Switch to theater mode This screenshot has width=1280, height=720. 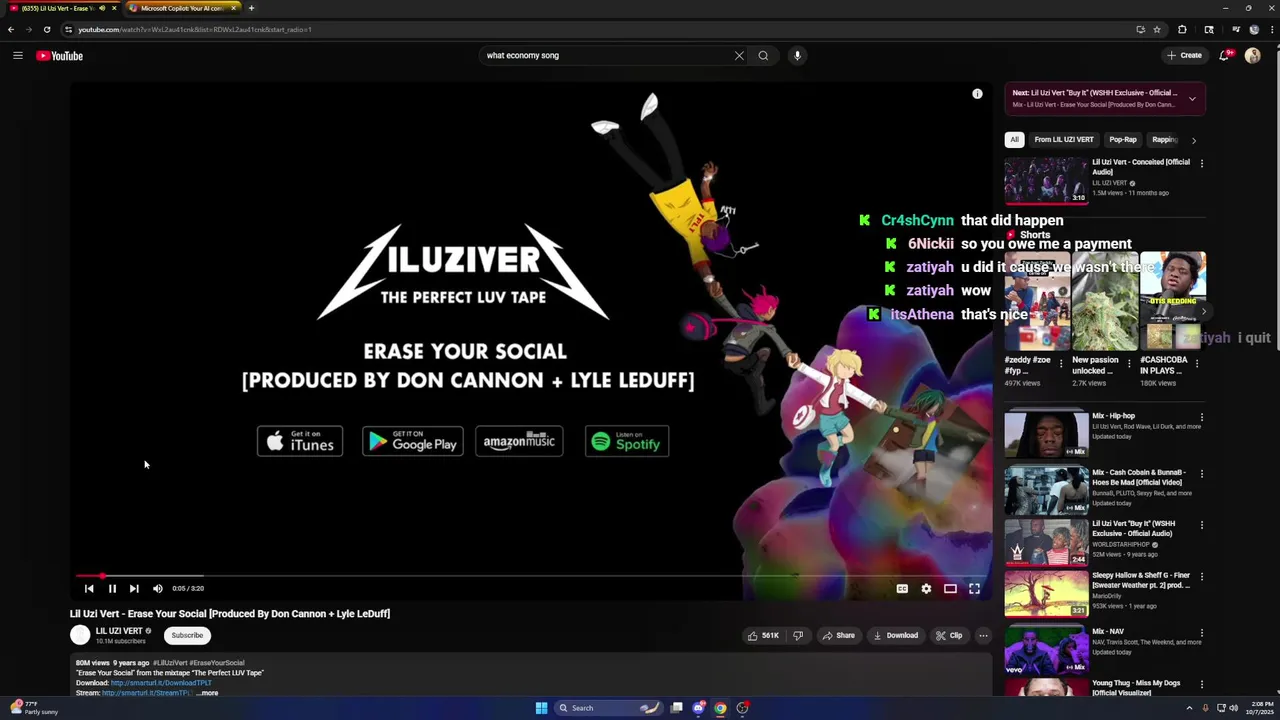pyautogui.click(x=950, y=589)
